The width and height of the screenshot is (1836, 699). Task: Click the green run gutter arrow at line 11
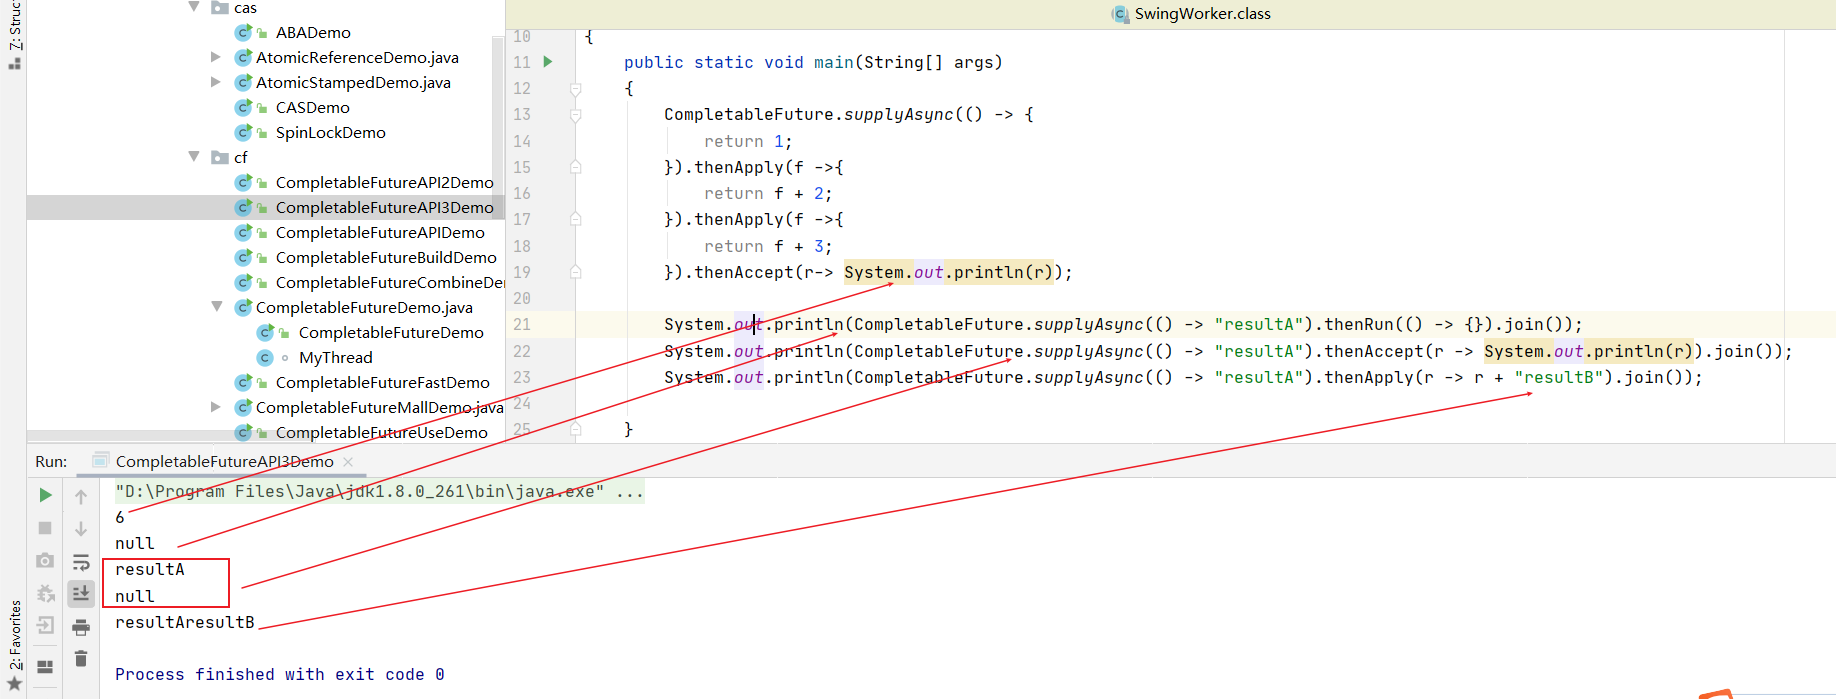(x=548, y=62)
